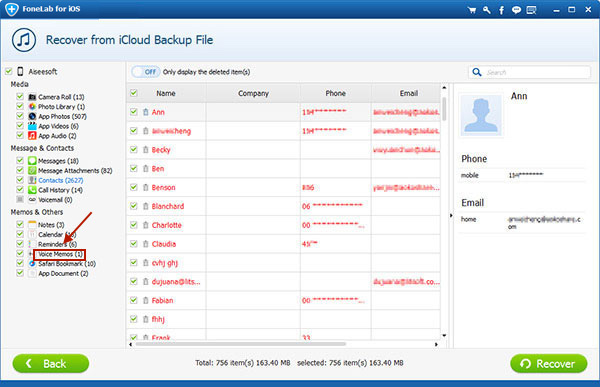Viewport: 600px width, 387px height.
Task: Uncheck the checkbox for contact Charlotte
Action: click(x=134, y=225)
